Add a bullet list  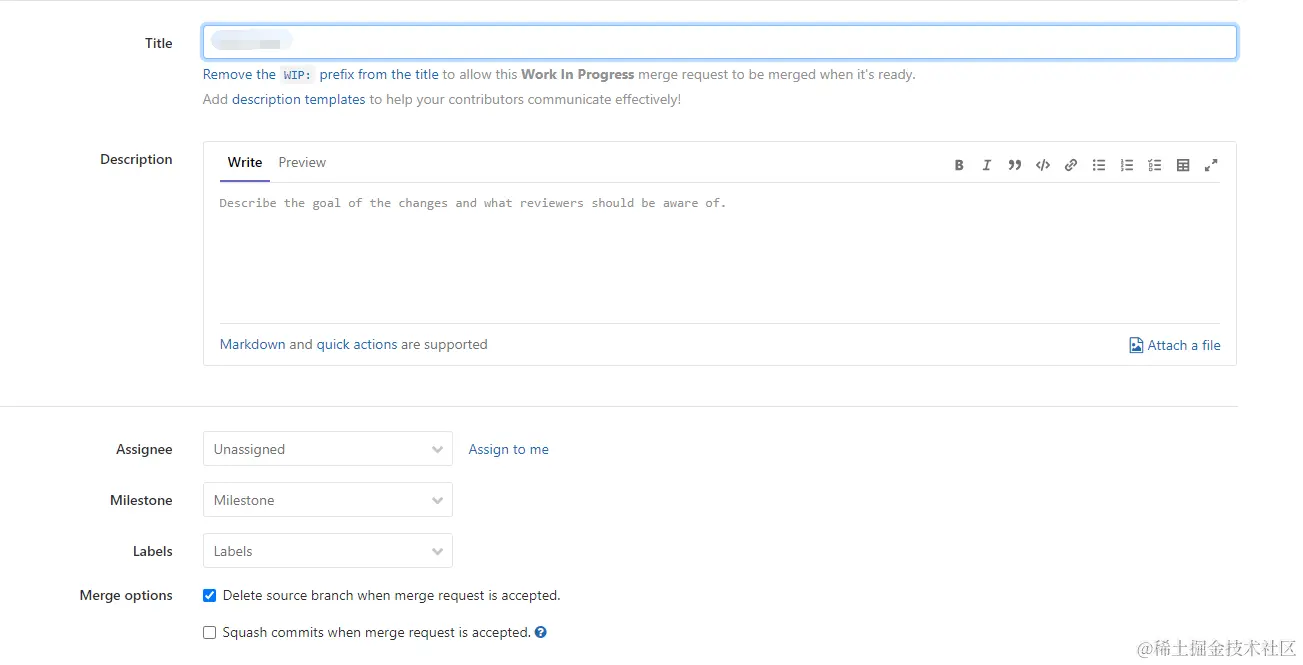tap(1098, 165)
